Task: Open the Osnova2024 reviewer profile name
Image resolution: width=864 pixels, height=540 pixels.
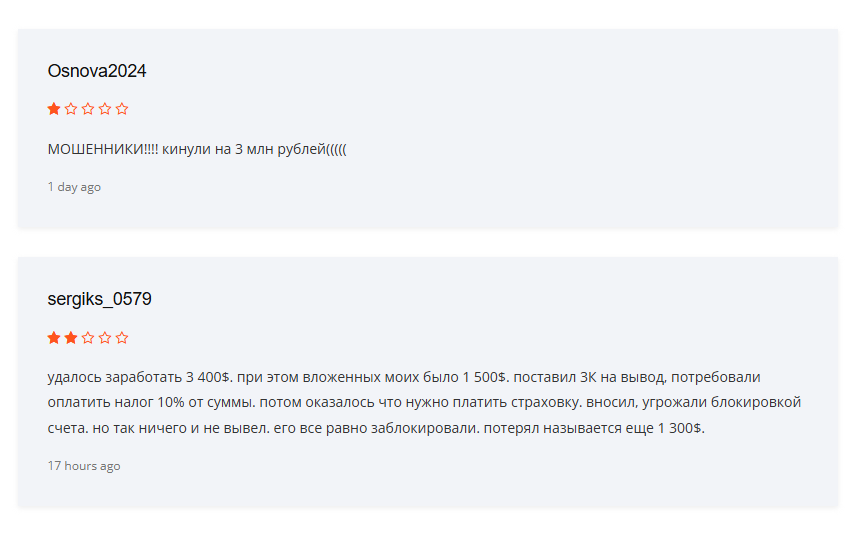Action: pos(97,72)
